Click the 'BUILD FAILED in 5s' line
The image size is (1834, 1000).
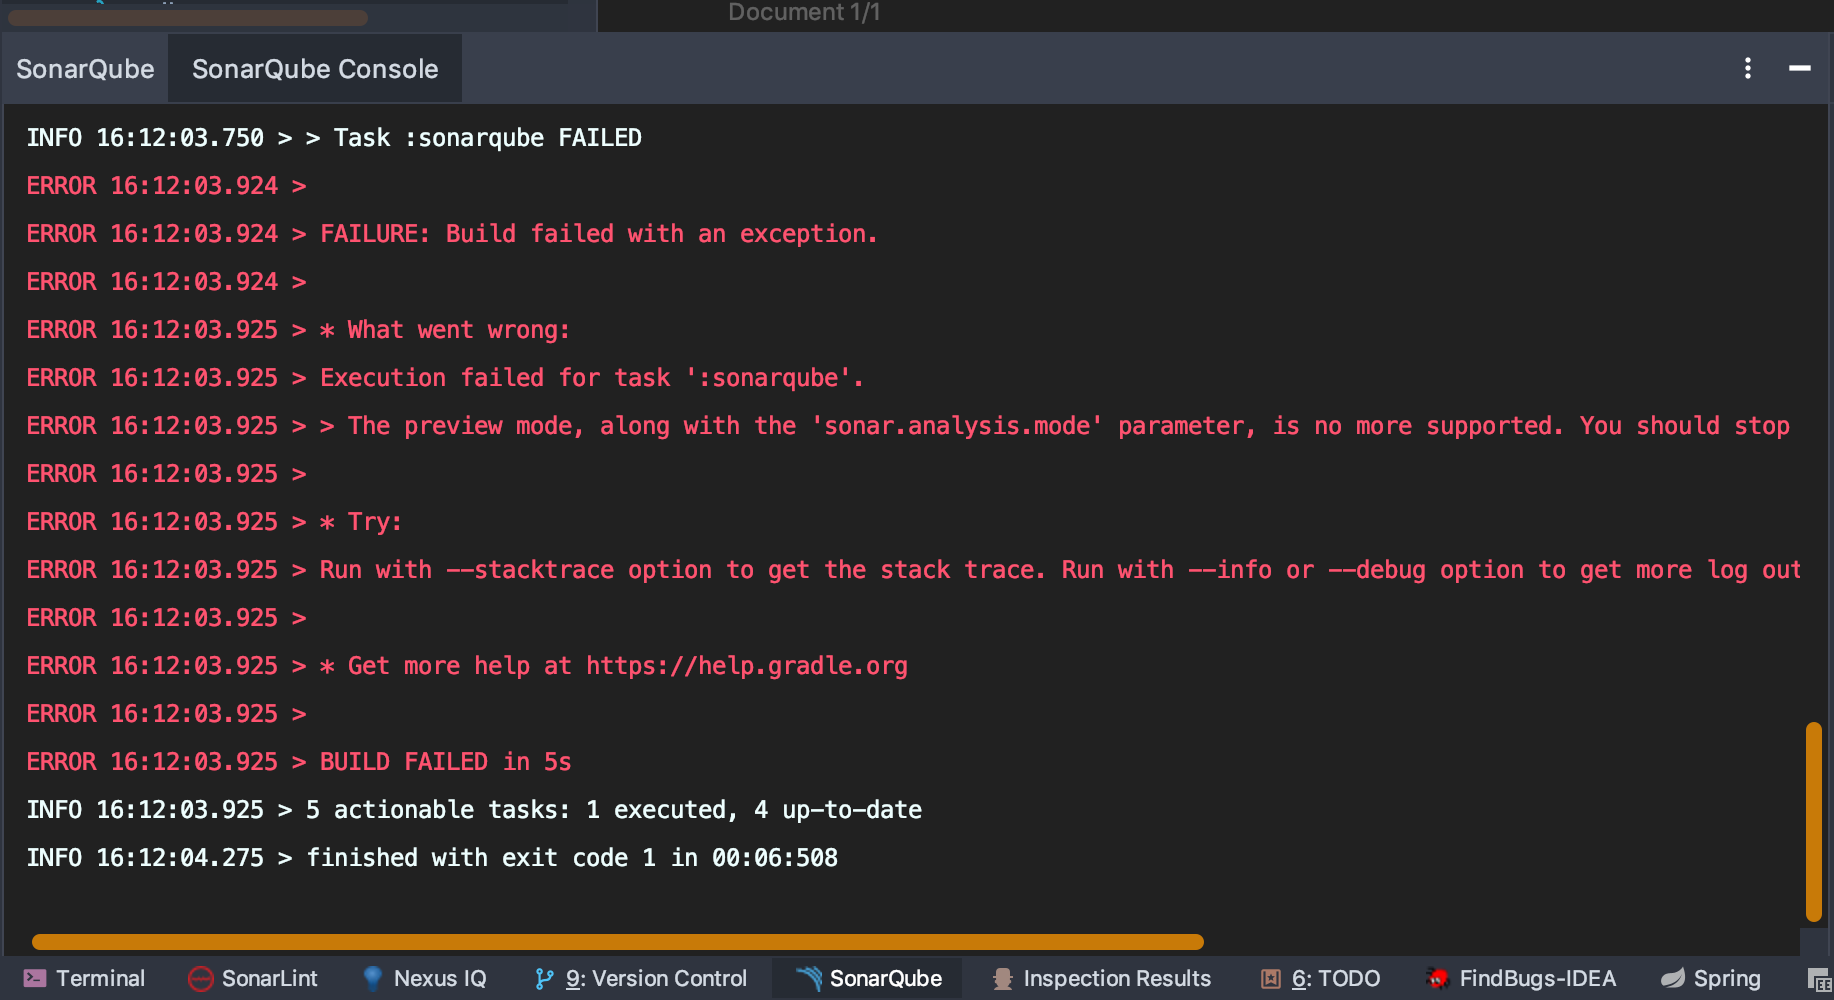click(x=299, y=762)
